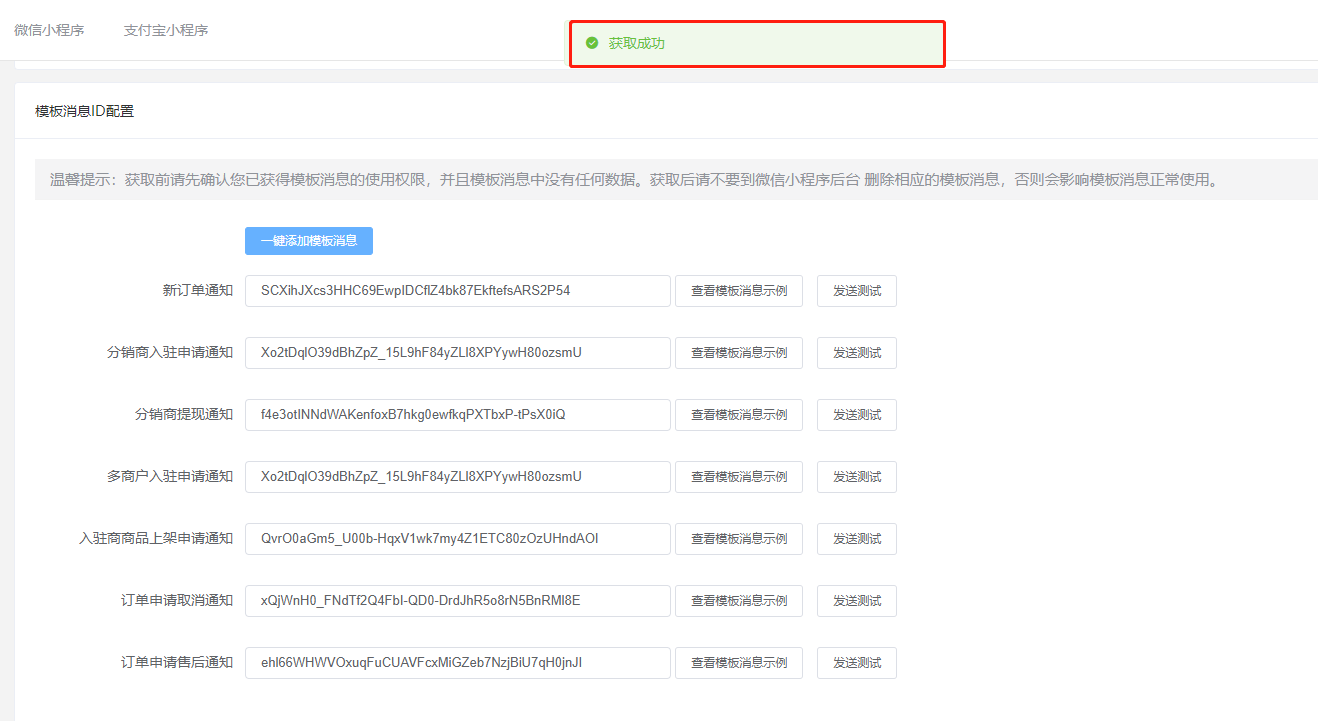Focus the 分销商提现通知 ID field
The height and width of the screenshot is (721, 1318).
click(x=457, y=415)
